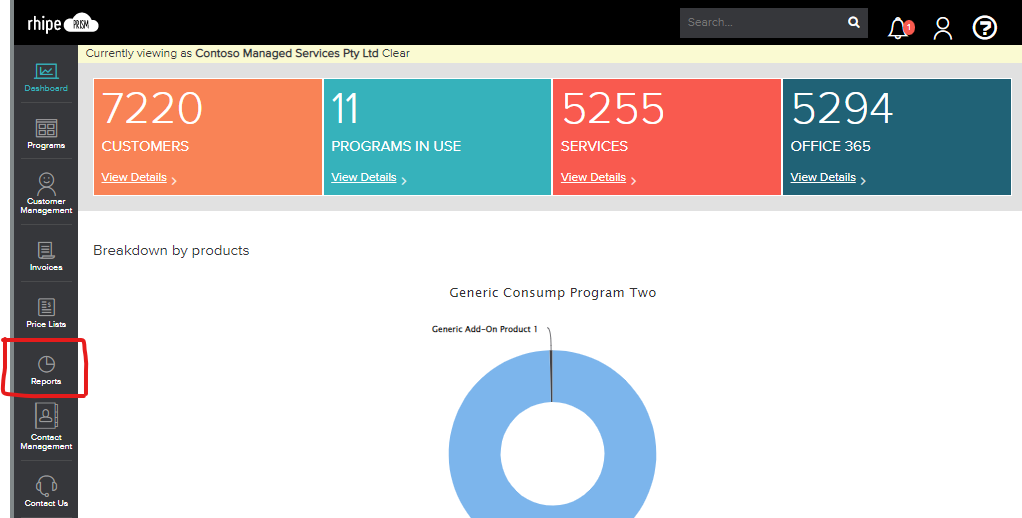View Details for Office 365 tile
The height and width of the screenshot is (518, 1022).
(823, 177)
